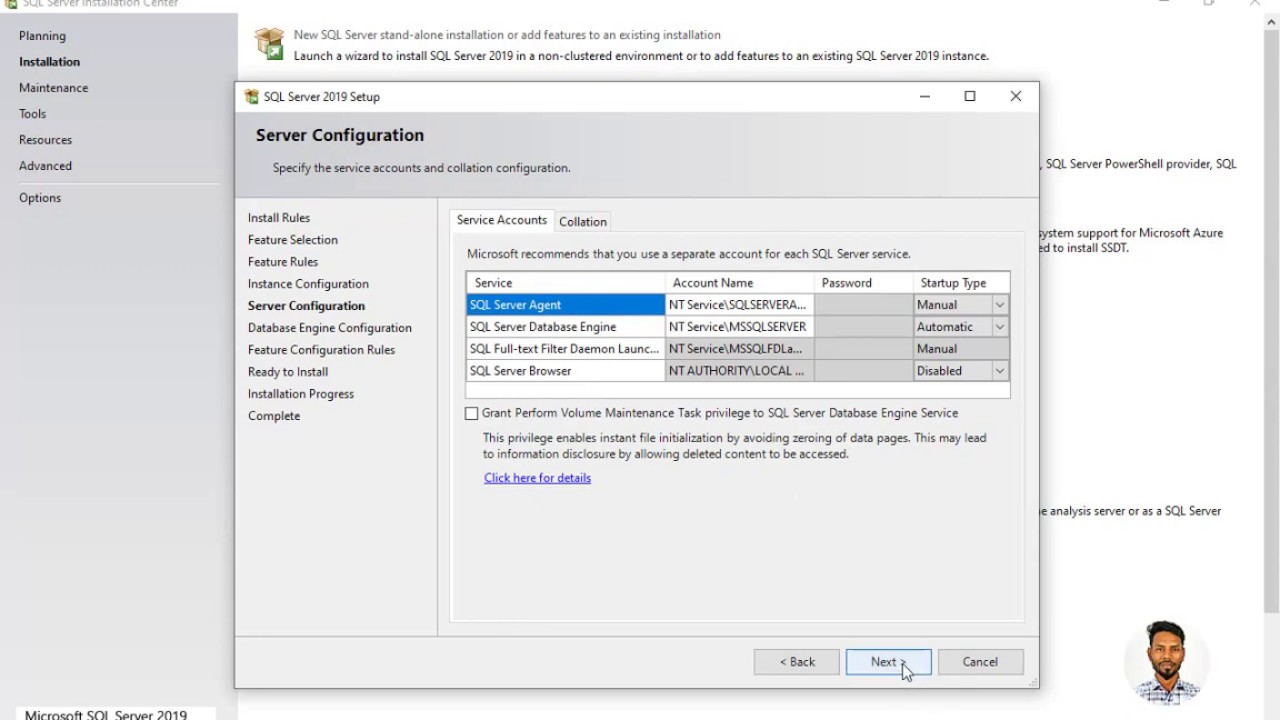Open SQL Server Browser startup type dropdown
The width and height of the screenshot is (1280, 720).
pos(999,371)
